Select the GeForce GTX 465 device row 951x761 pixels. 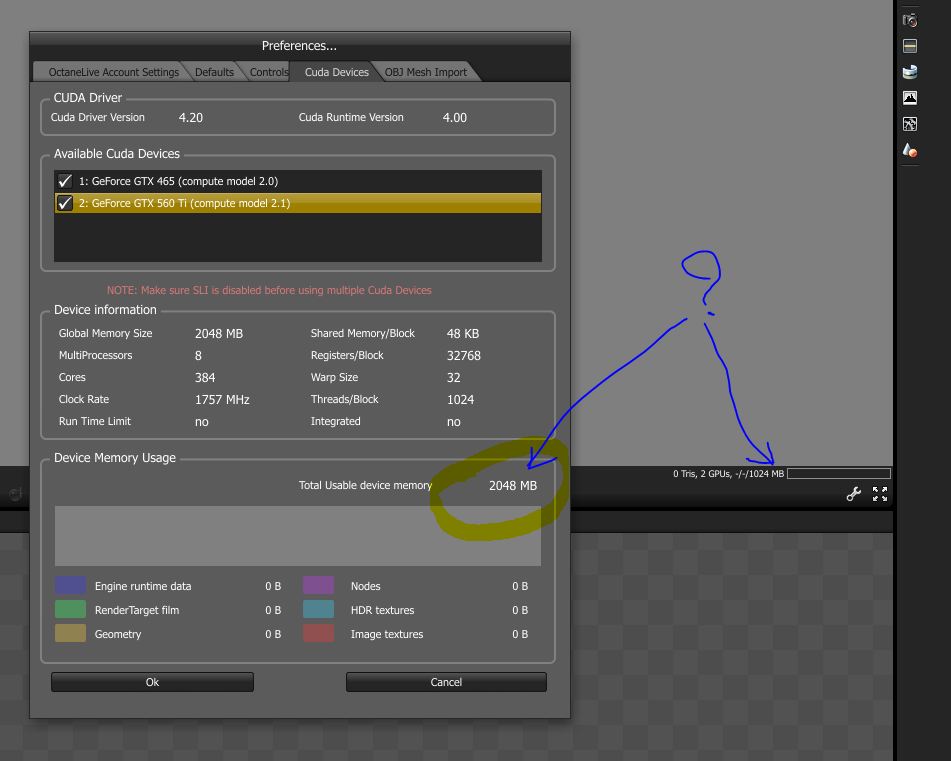298,181
